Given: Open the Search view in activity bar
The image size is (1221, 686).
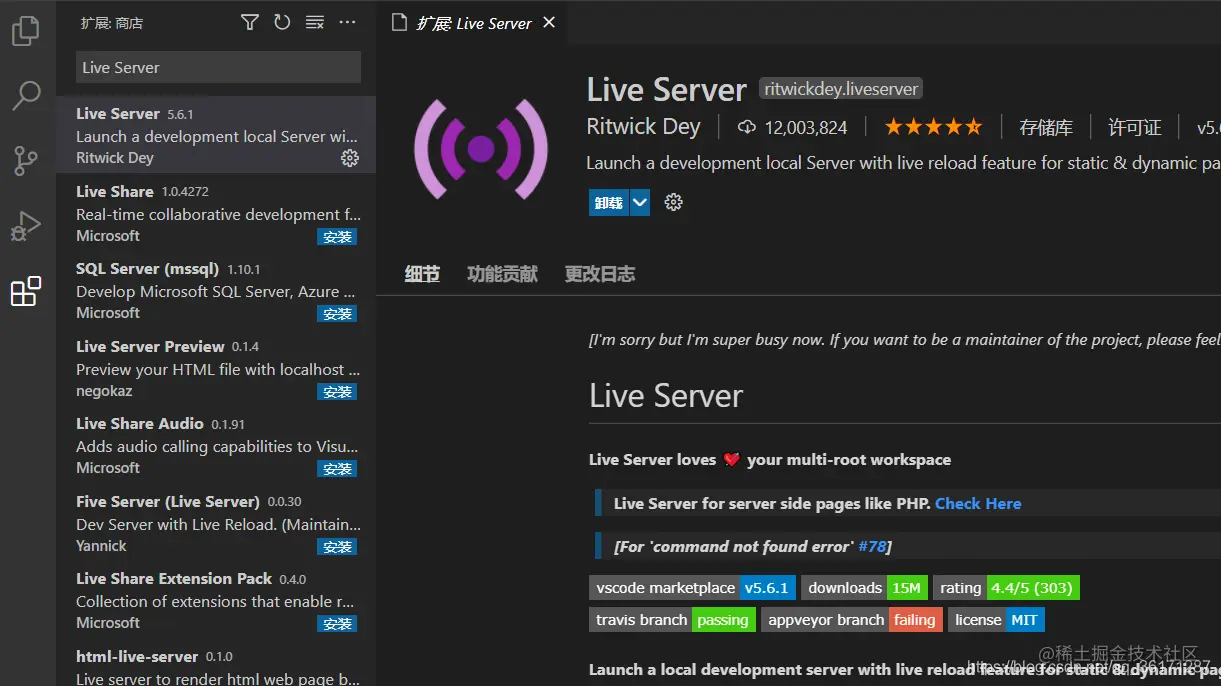Looking at the screenshot, I should [x=25, y=95].
